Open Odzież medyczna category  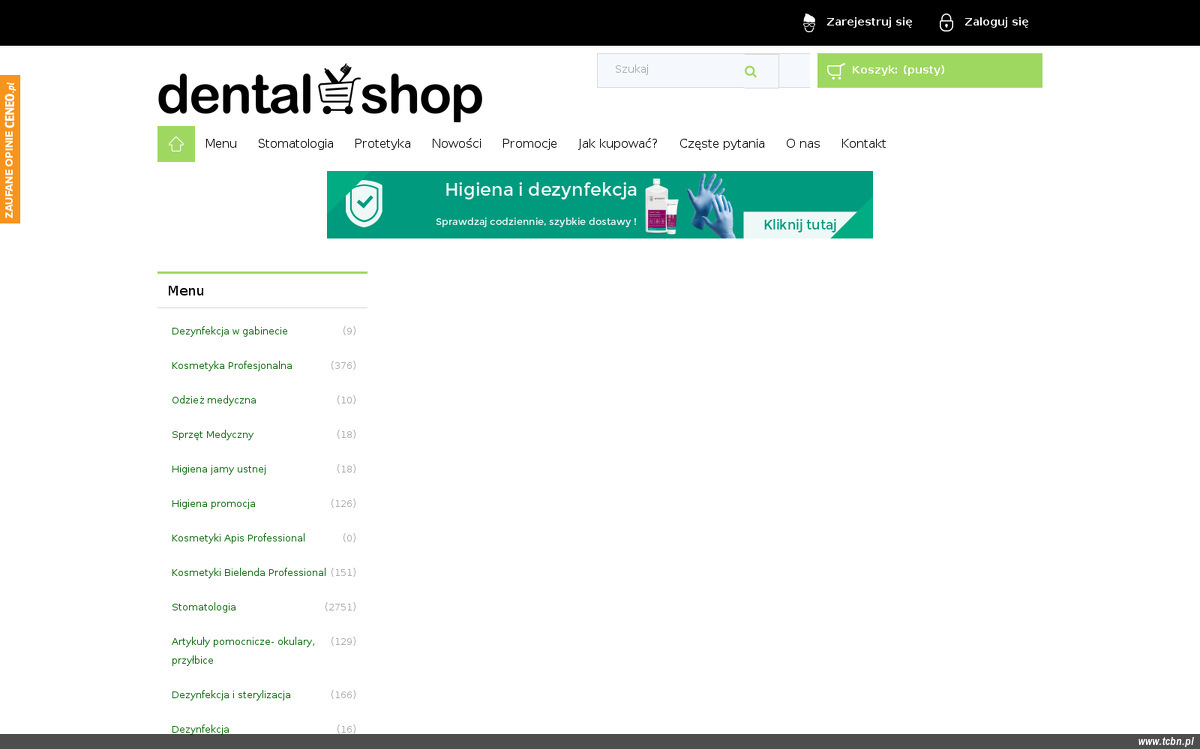pyautogui.click(x=214, y=400)
